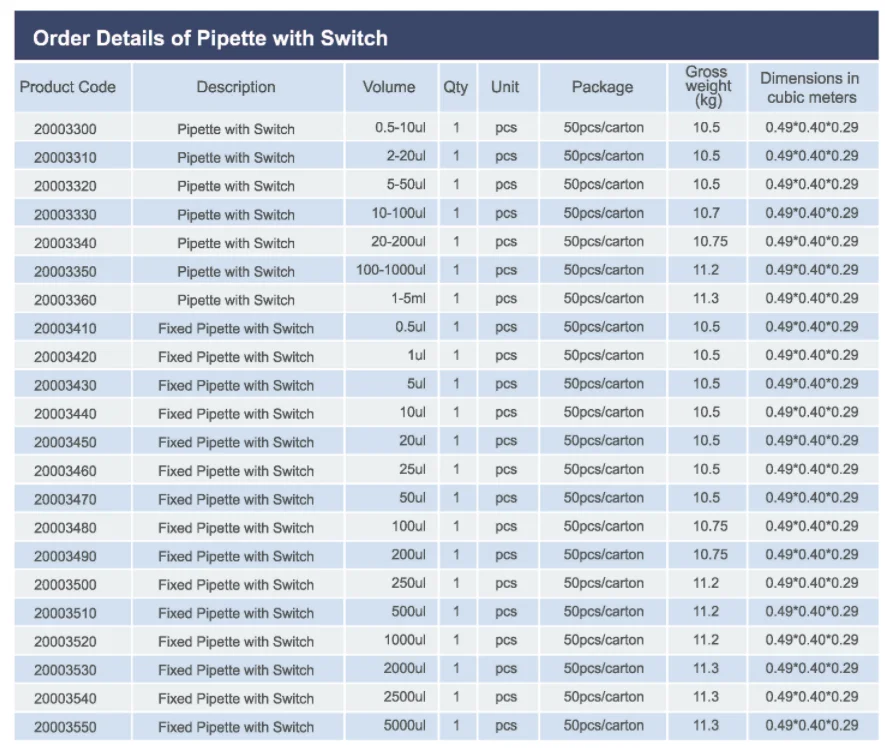The image size is (885, 748).
Task: Click the Gross weight (kg) header
Action: click(706, 86)
